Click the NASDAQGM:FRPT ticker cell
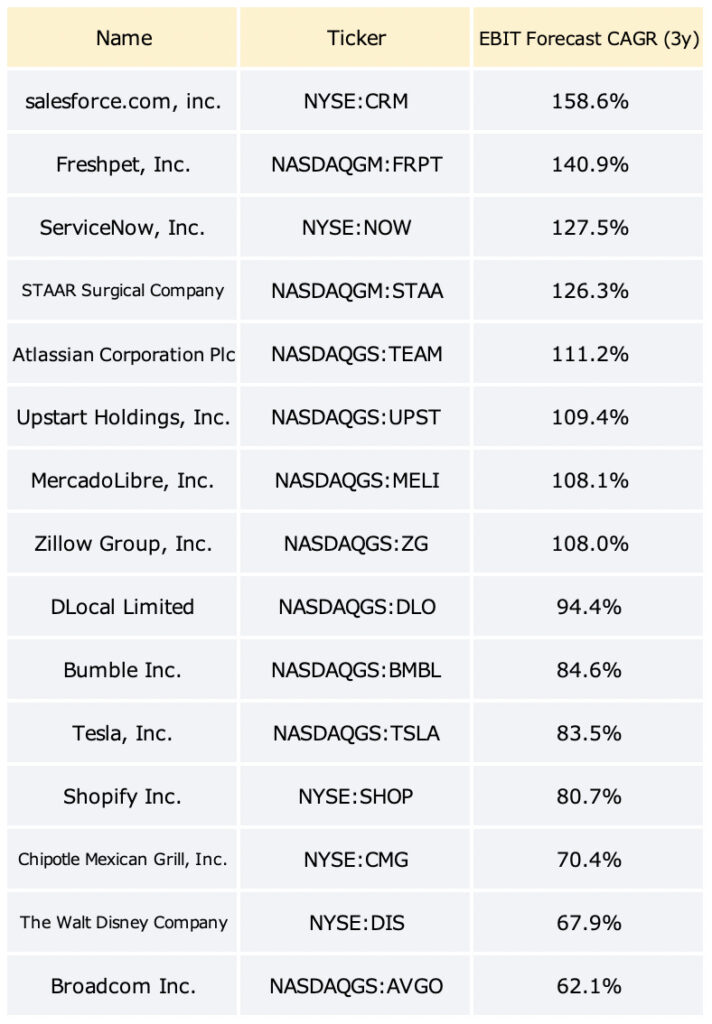The width and height of the screenshot is (712, 1024). tap(355, 164)
